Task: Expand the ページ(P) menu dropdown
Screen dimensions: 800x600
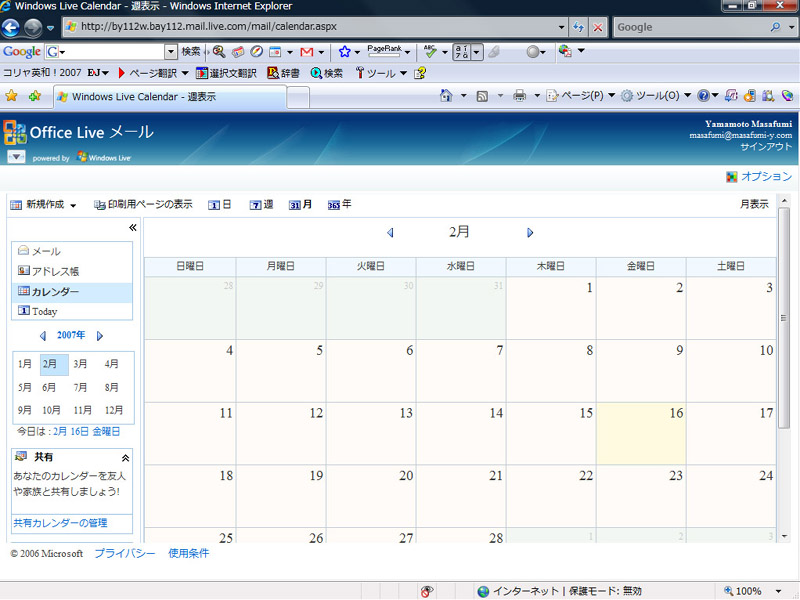Action: [612, 95]
